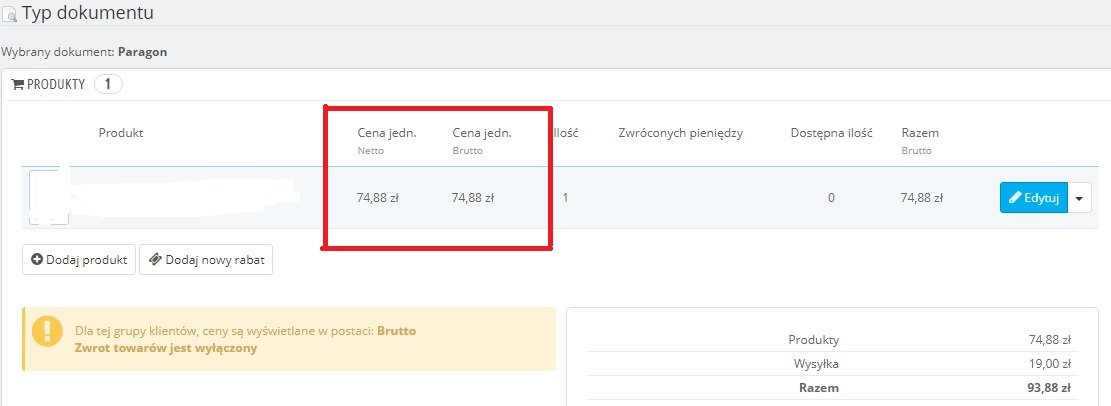Click the document icon beside Typ dokumentu

(10, 15)
